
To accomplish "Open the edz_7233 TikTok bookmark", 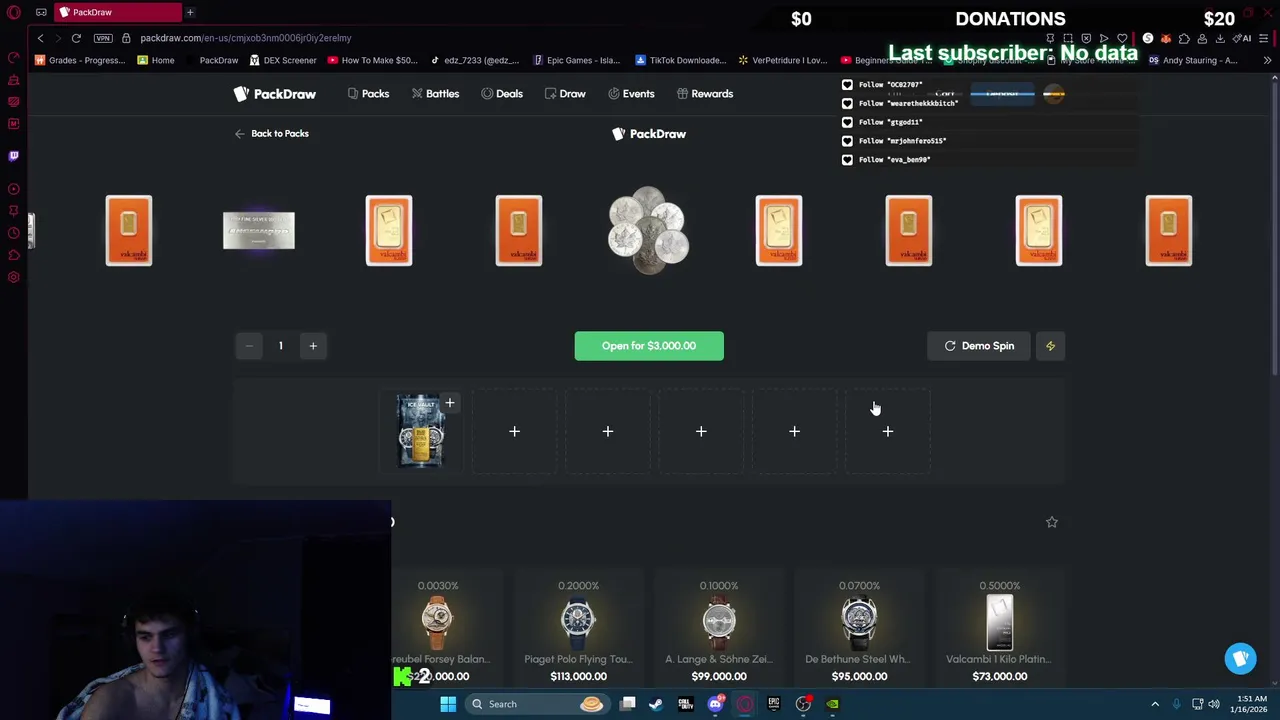I will pos(475,60).
